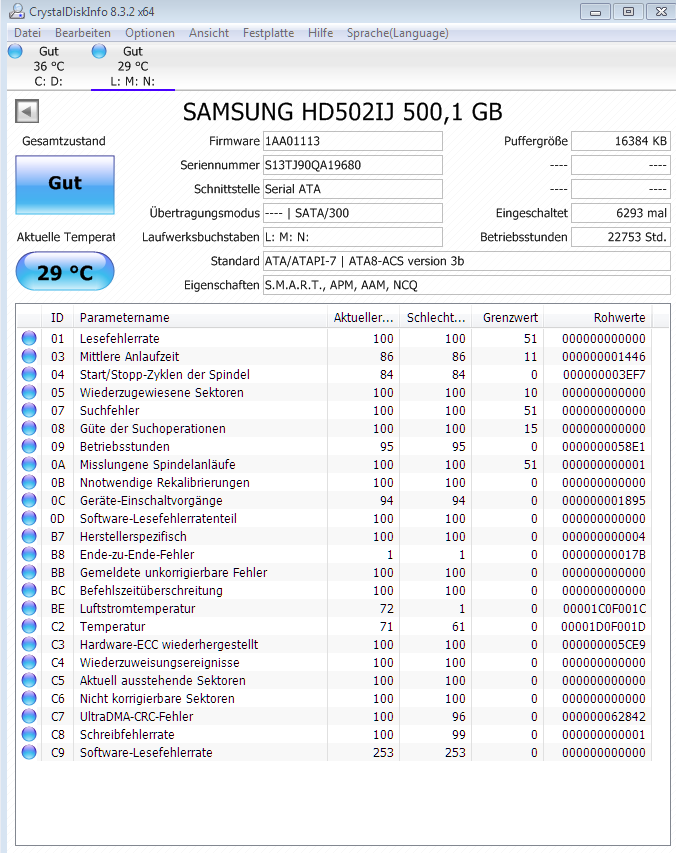Screen dimensions: 676x853
Task: Click status icon of C2 Temperatur row
Action: click(x=29, y=626)
